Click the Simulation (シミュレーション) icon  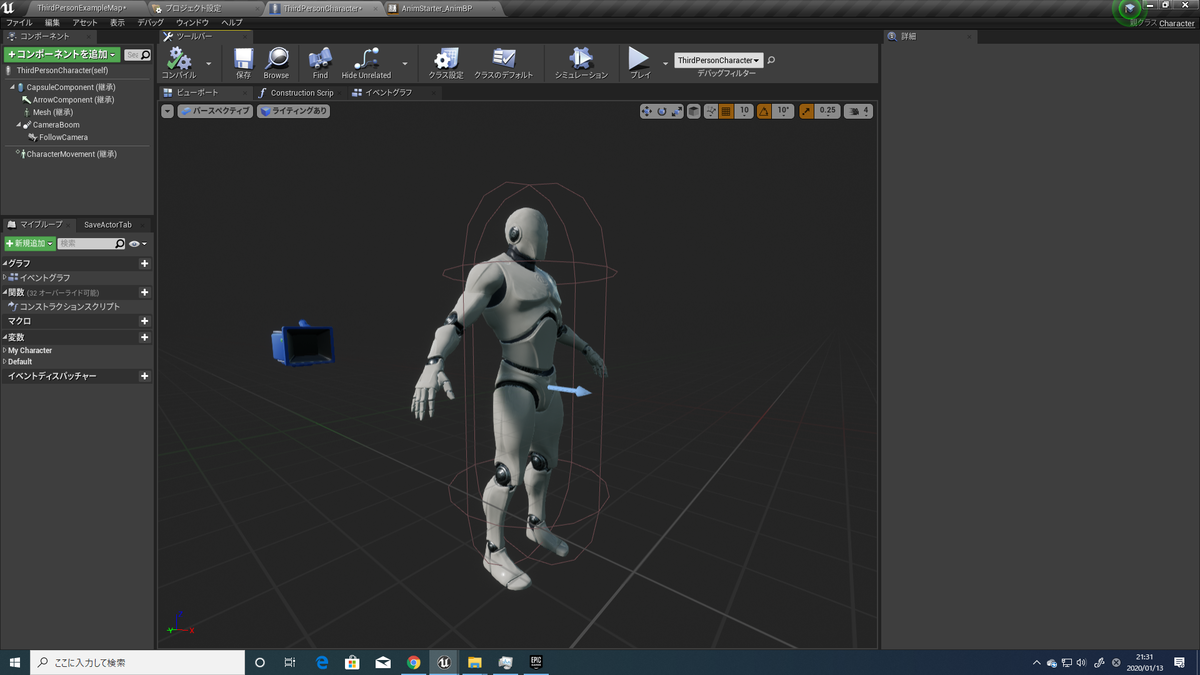point(580,59)
